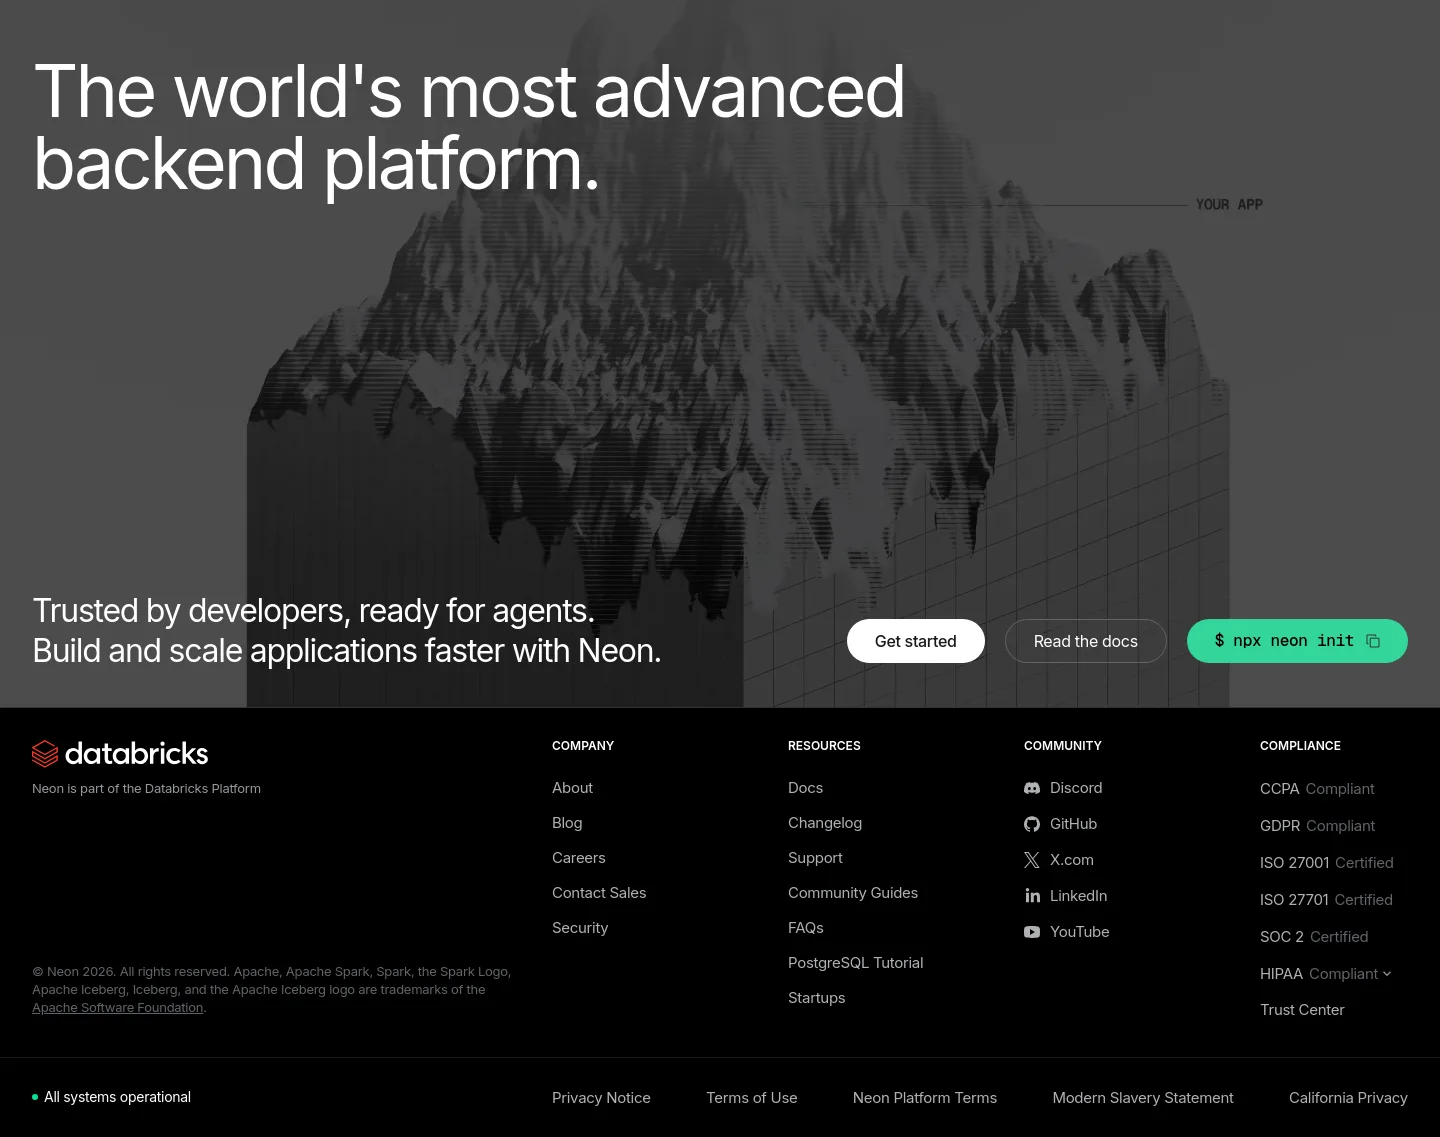Click the Get started button
Viewport: 1440px width, 1137px height.
click(916, 641)
